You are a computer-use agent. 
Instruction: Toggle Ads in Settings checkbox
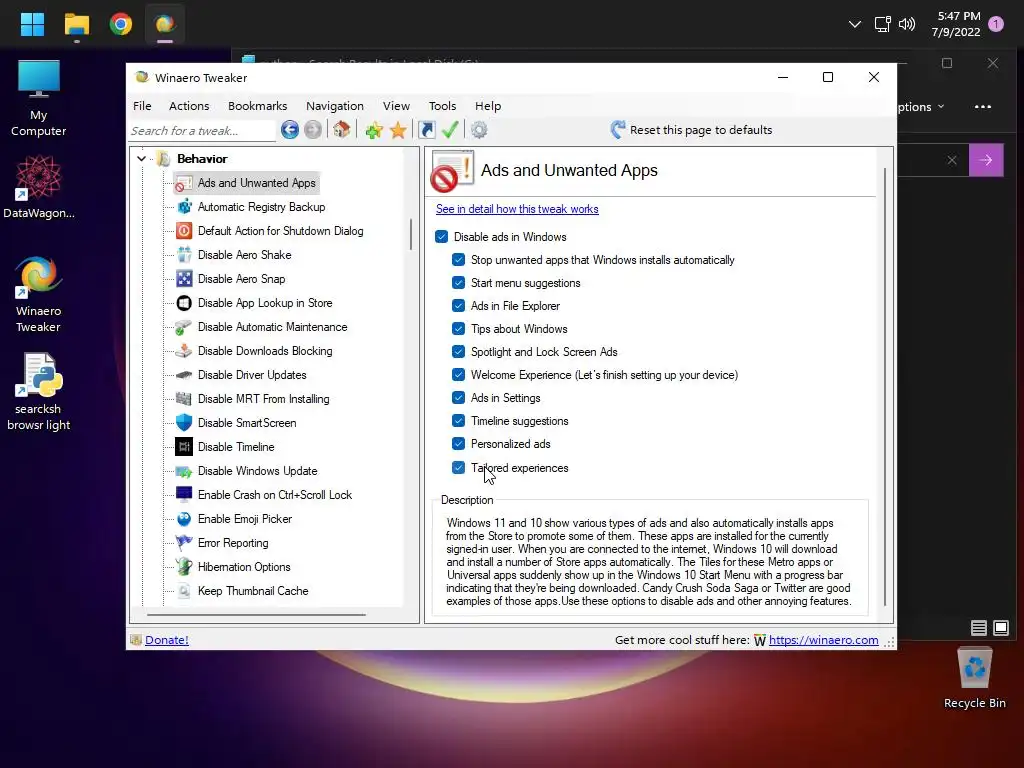pyautogui.click(x=458, y=398)
